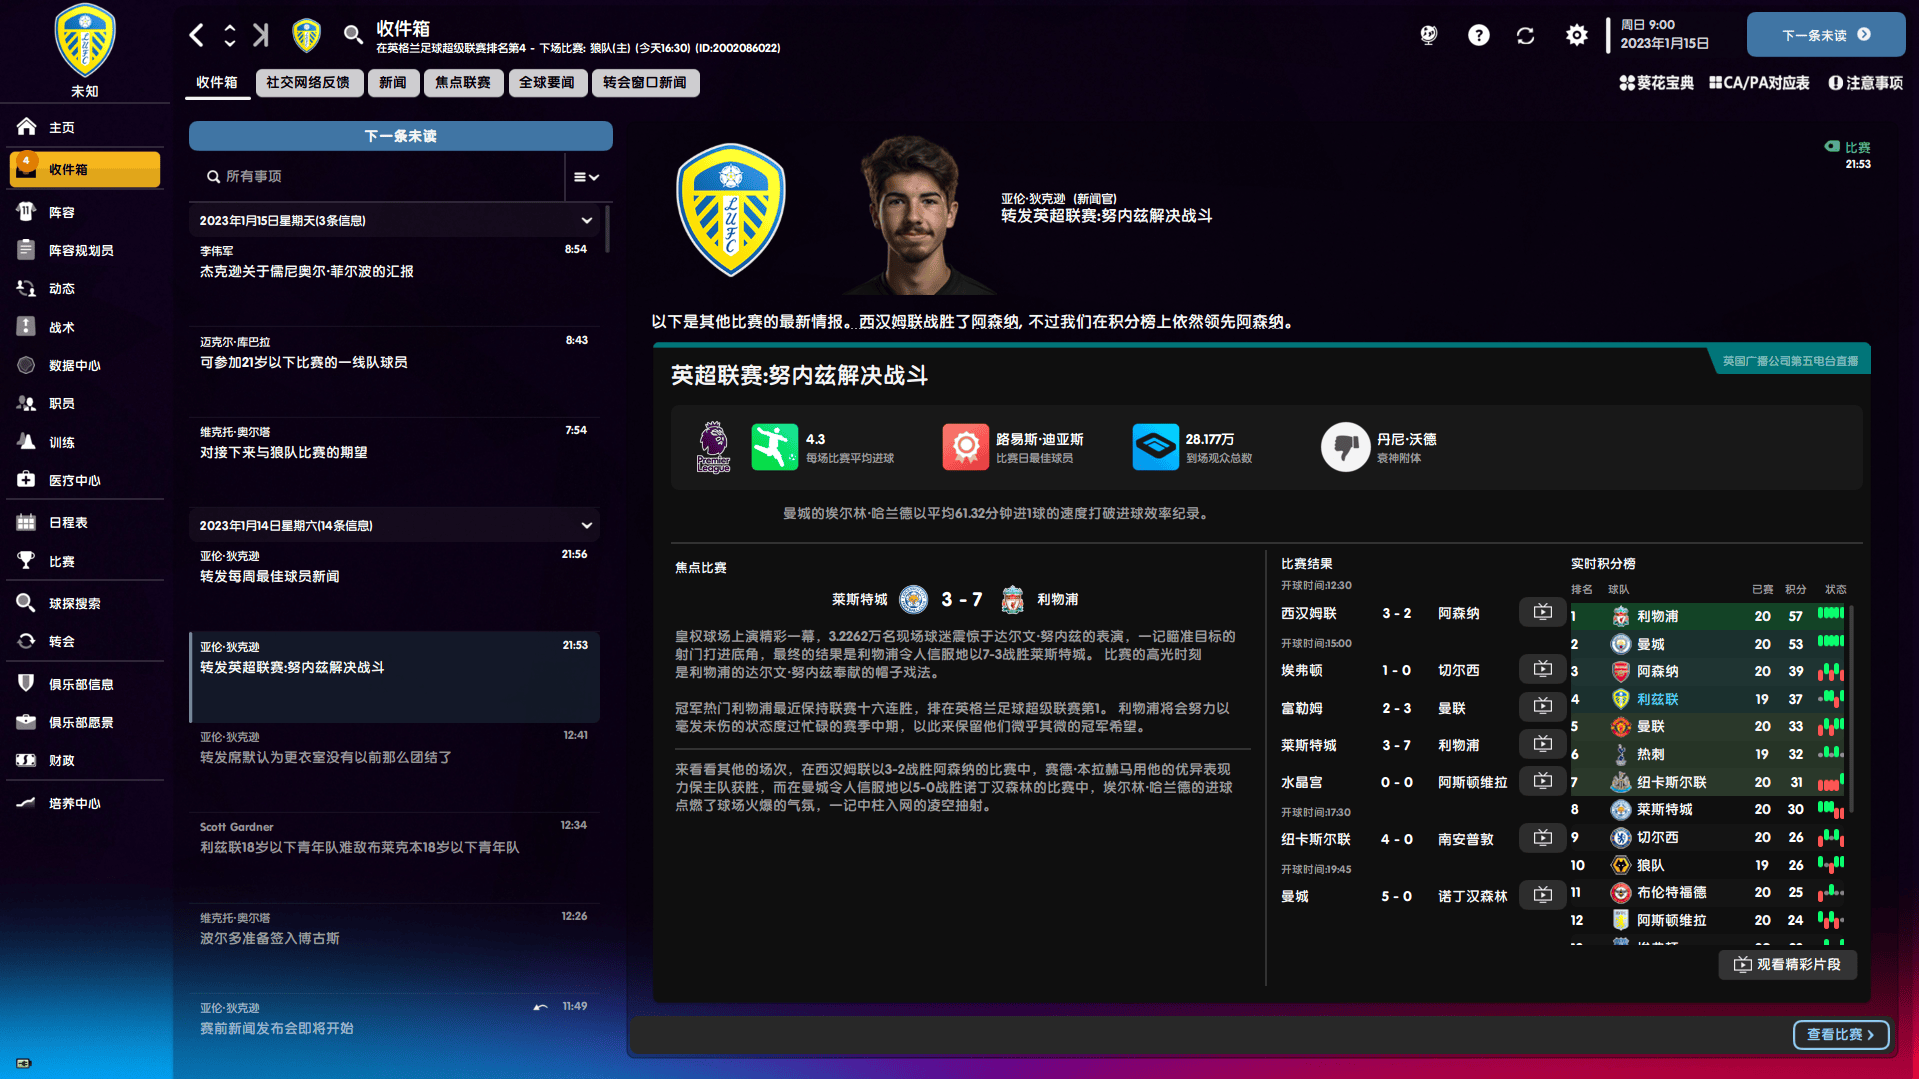Screen dimensions: 1919x1079
Task: Select 利物浦 in the live league table
Action: 1708,616
